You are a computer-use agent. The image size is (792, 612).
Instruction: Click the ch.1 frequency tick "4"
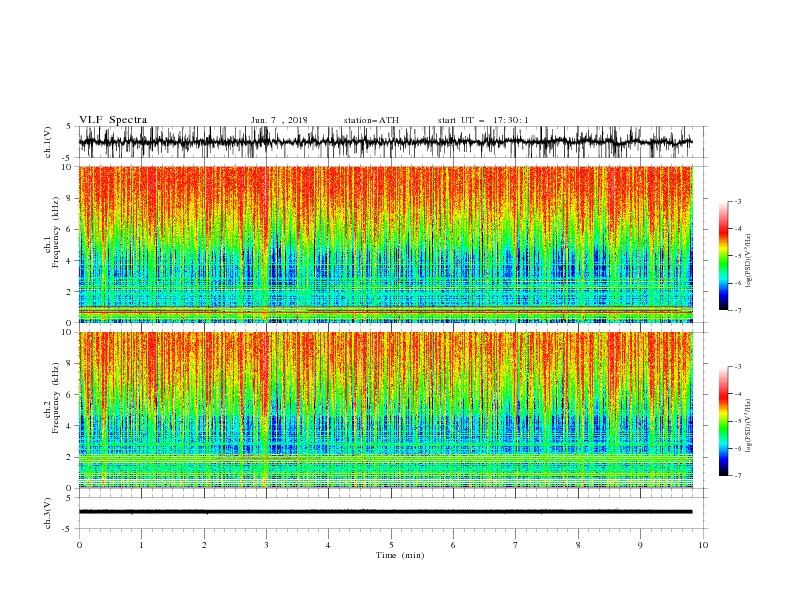click(x=69, y=261)
